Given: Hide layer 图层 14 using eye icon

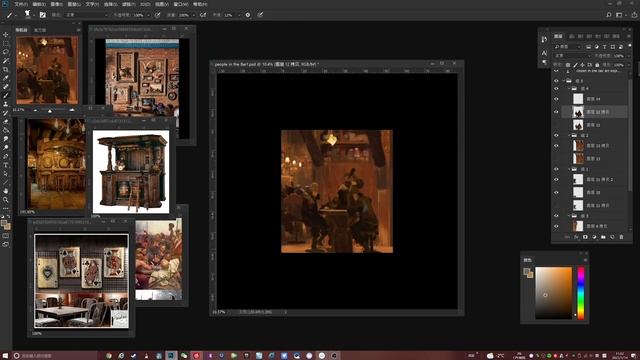Looking at the screenshot, I should [x=556, y=99].
